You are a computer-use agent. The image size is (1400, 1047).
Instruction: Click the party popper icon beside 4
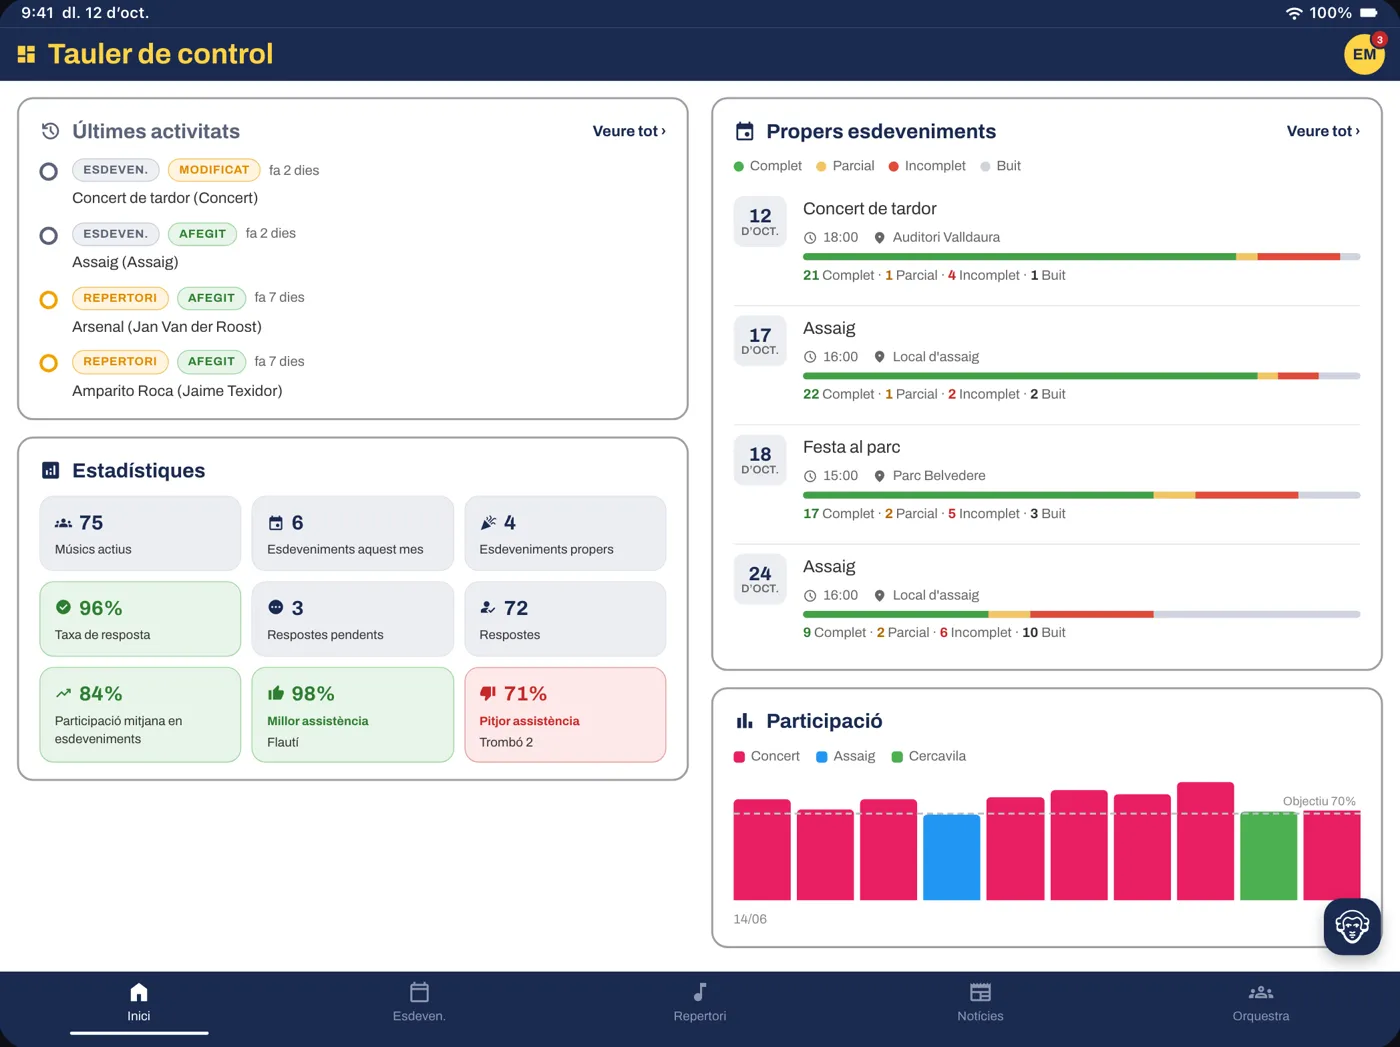[x=488, y=522]
